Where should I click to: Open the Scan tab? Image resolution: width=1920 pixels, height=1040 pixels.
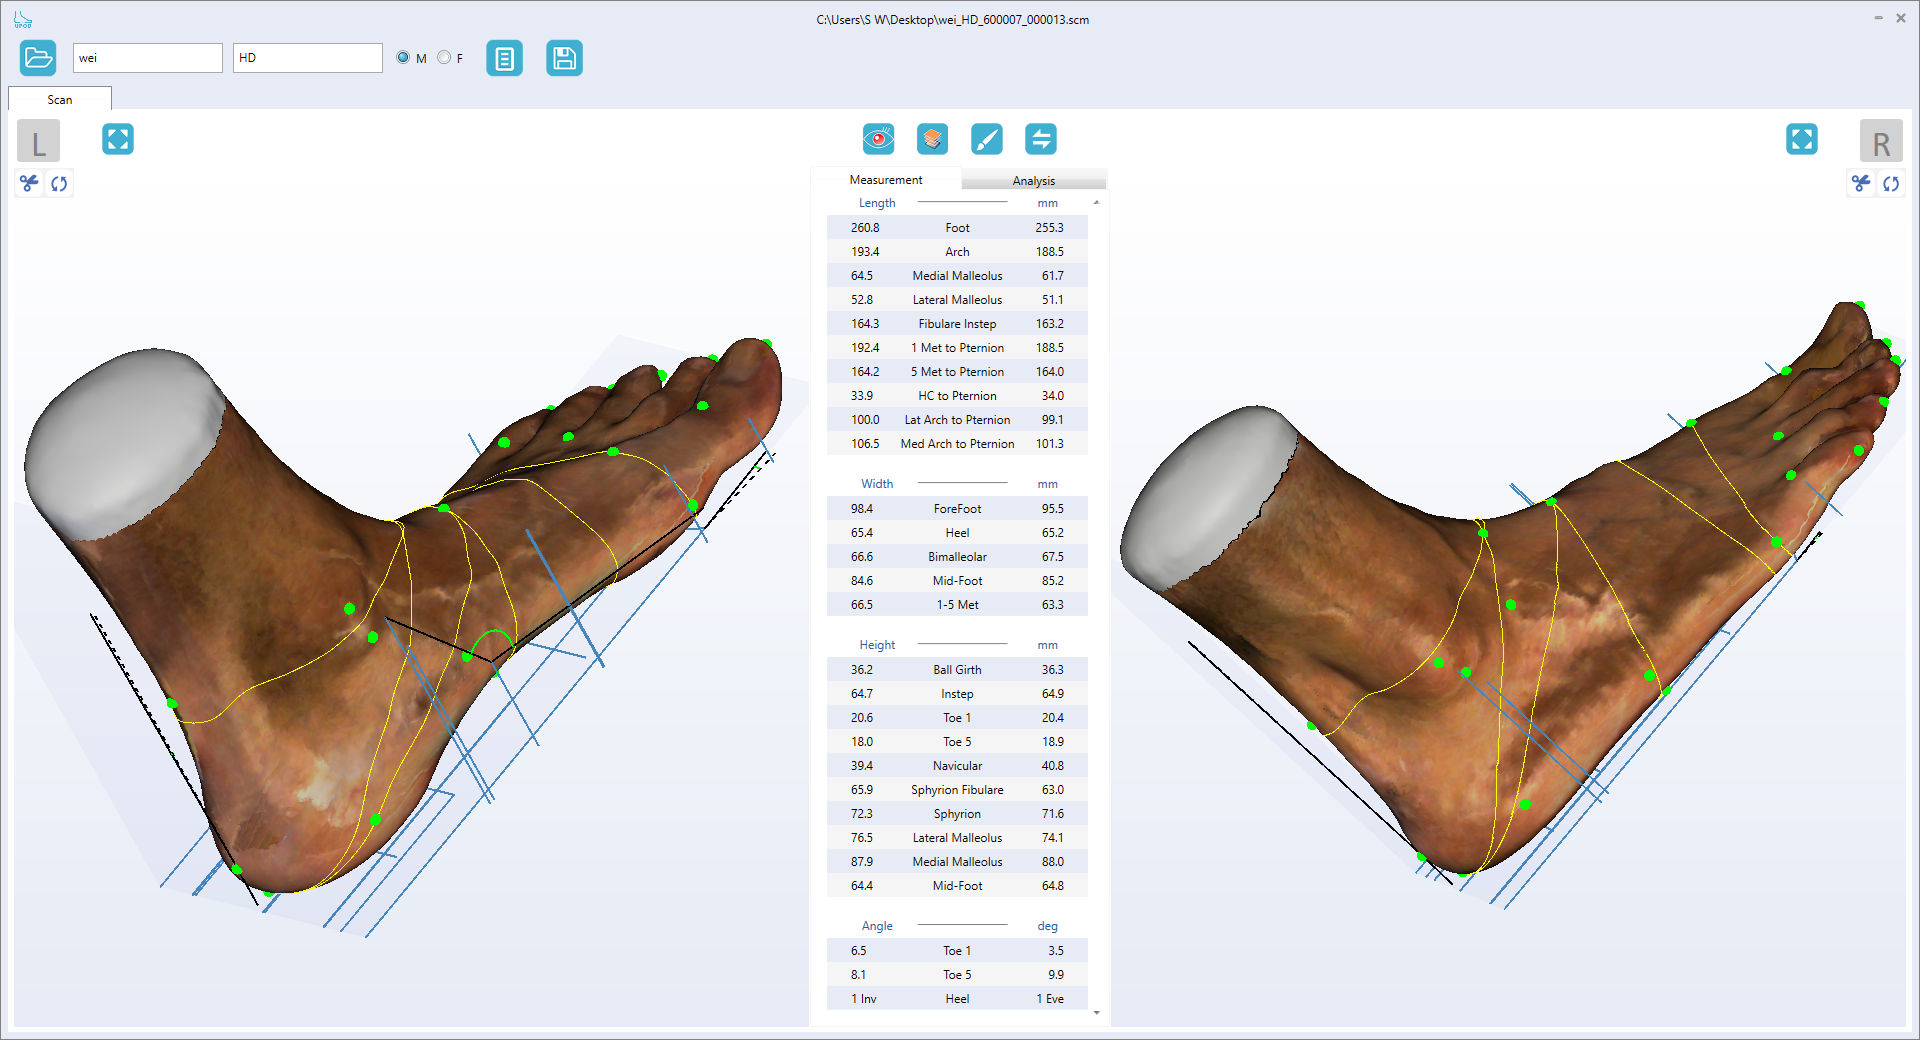pos(60,99)
